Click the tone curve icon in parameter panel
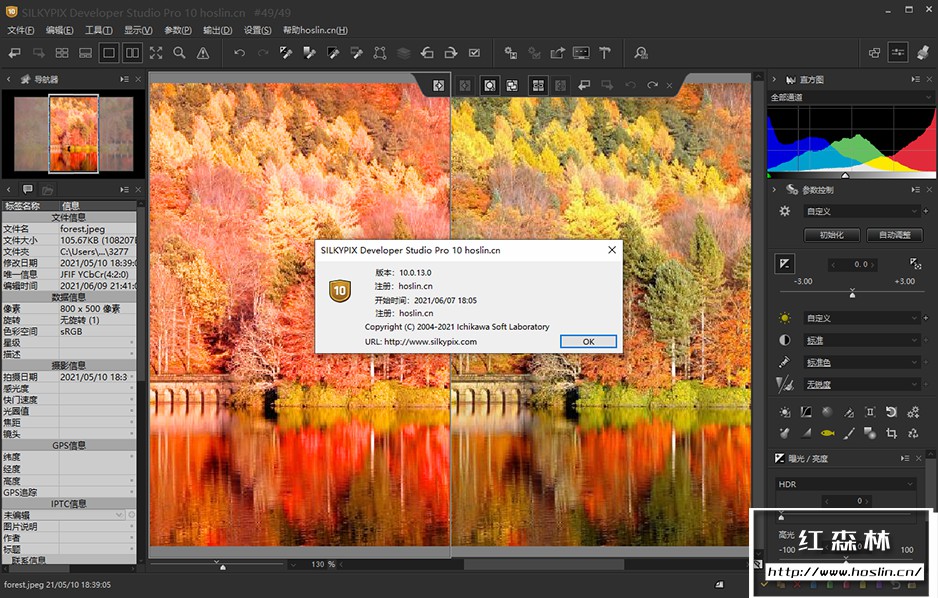Image resolution: width=938 pixels, height=598 pixels. [806, 412]
